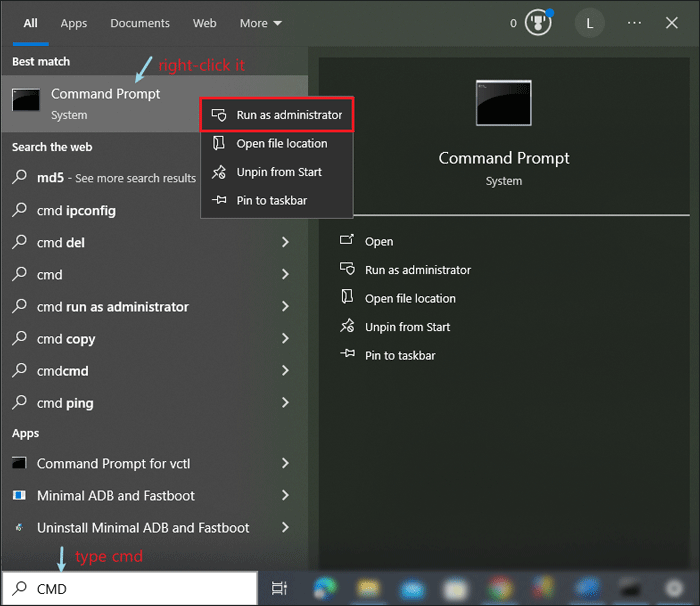Click Run as administrator in right pane
The image size is (700, 606).
[418, 270]
